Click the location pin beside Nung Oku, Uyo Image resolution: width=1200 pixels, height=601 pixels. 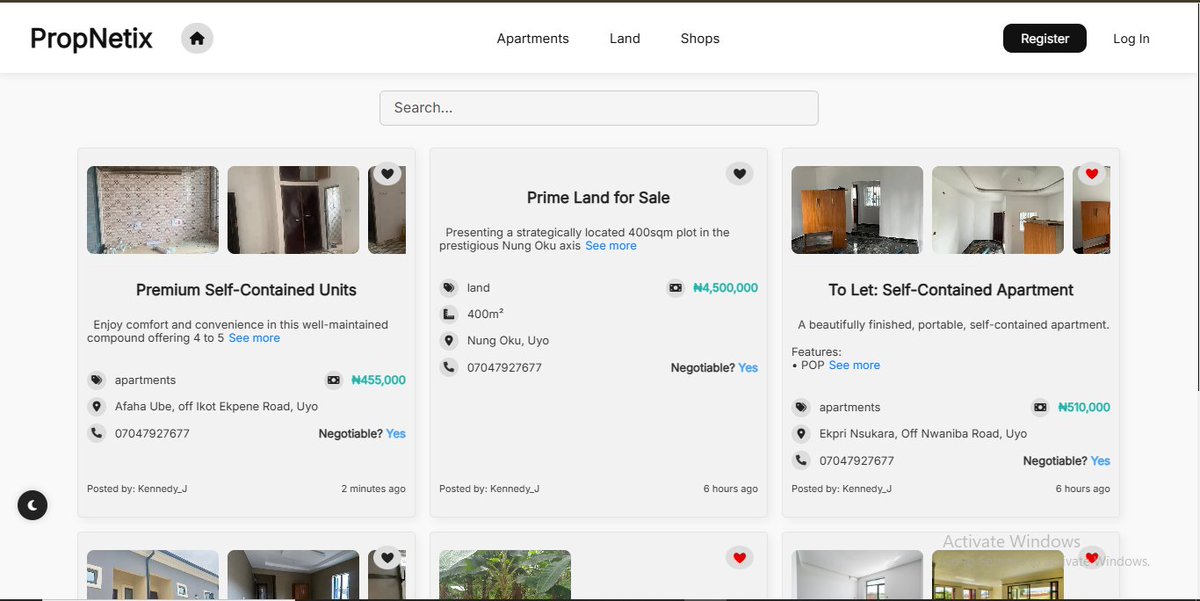pyautogui.click(x=449, y=341)
